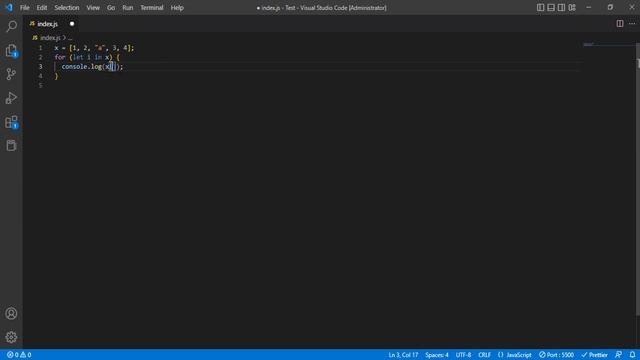The image size is (640, 360).
Task: Open the clipboard-shaped activity bar view
Action: (x=11, y=145)
